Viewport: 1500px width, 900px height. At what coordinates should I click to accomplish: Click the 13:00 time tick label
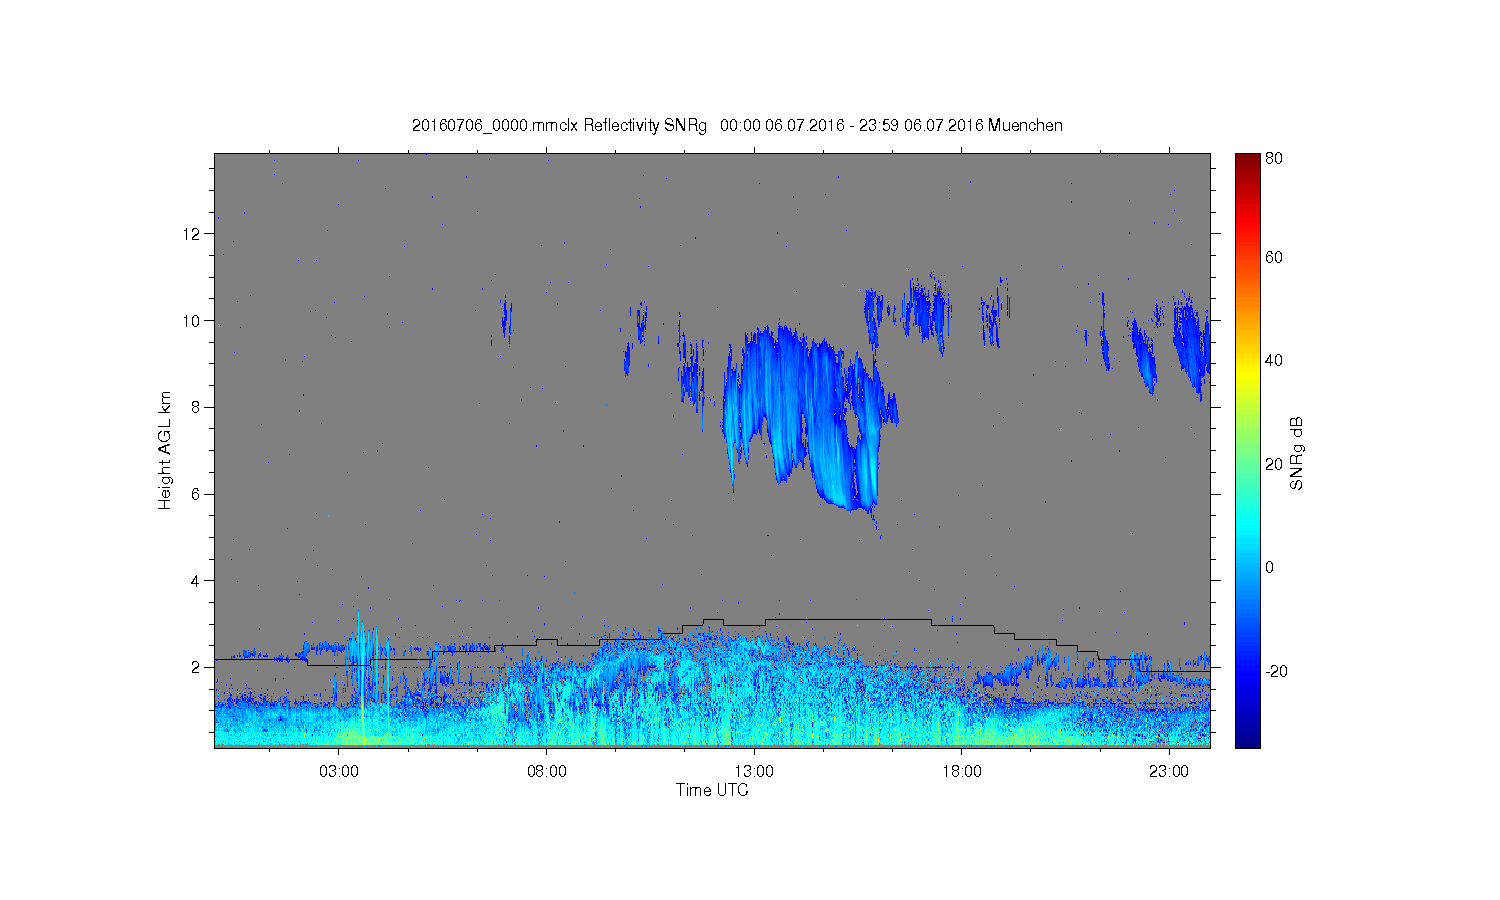754,772
